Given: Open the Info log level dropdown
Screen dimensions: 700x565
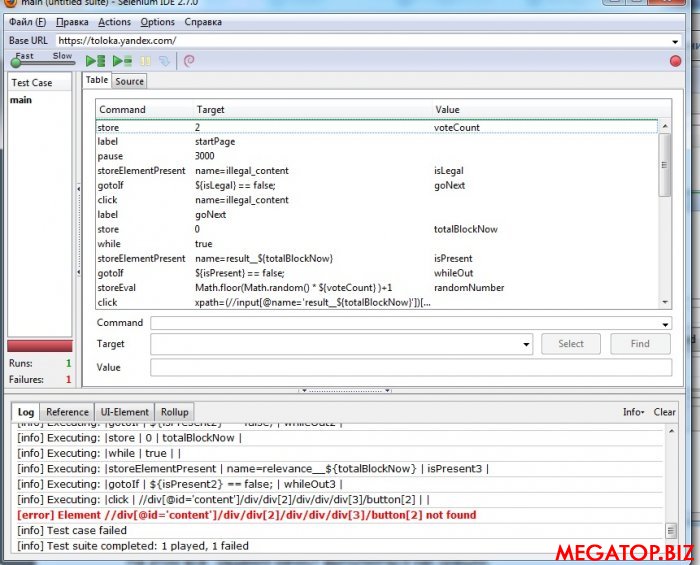Looking at the screenshot, I should point(633,412).
